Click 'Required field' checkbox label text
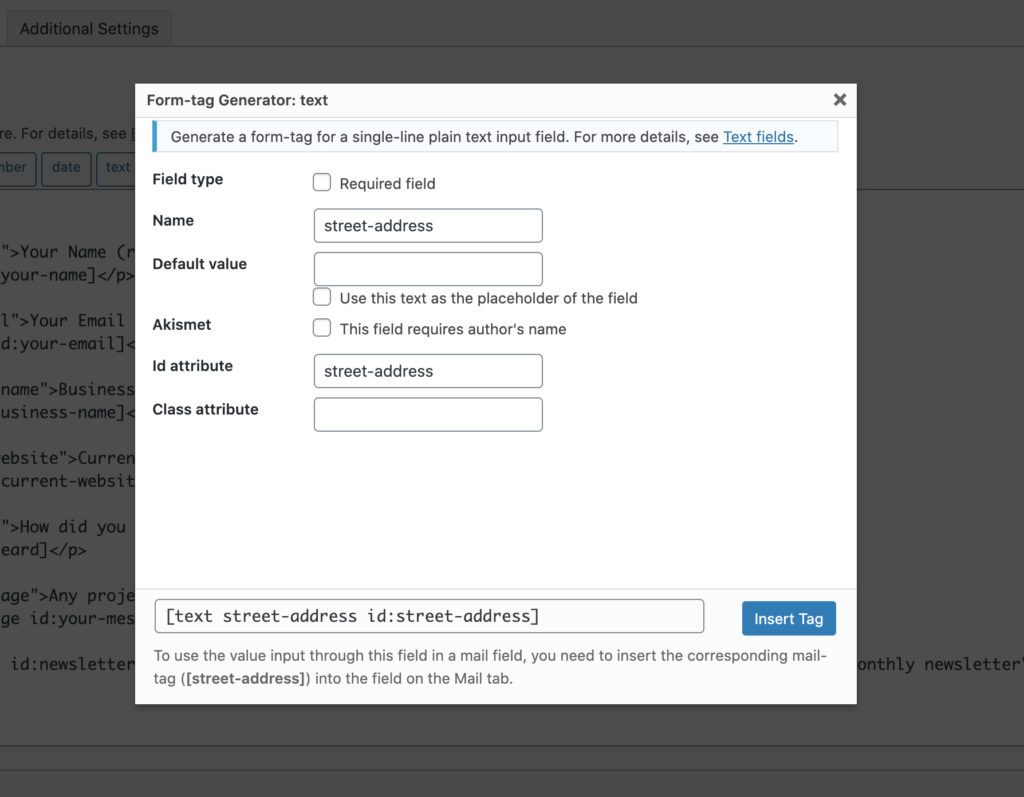Image resolution: width=1024 pixels, height=797 pixels. [387, 184]
